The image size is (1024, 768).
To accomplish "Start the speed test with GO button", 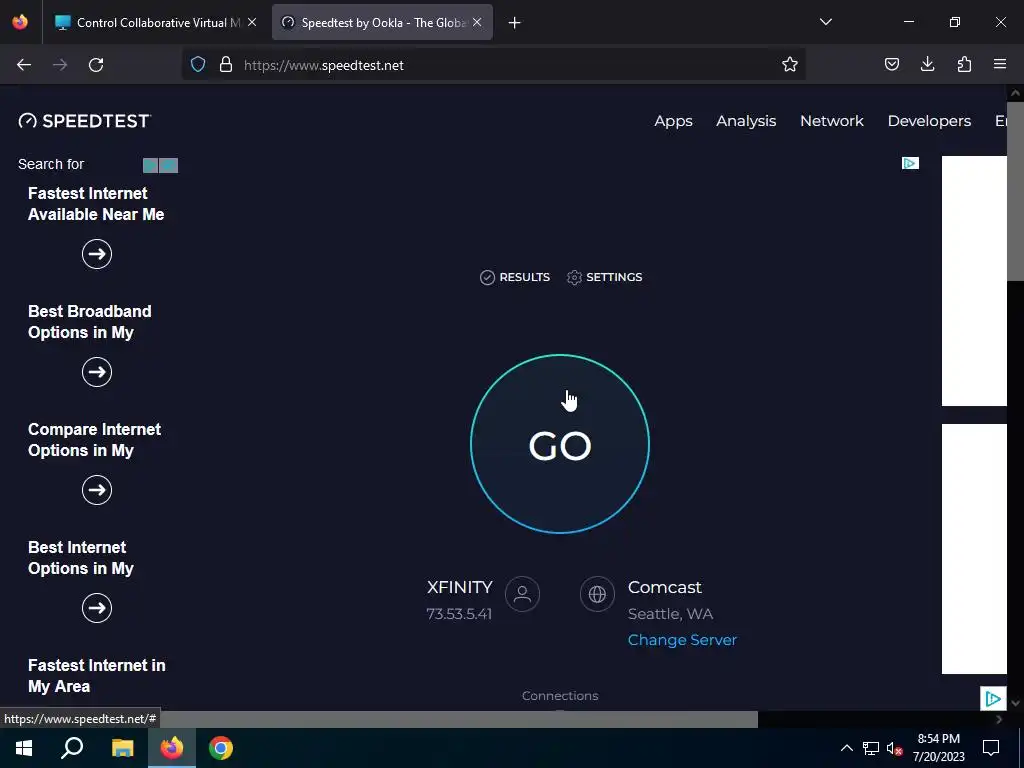I will point(560,444).
